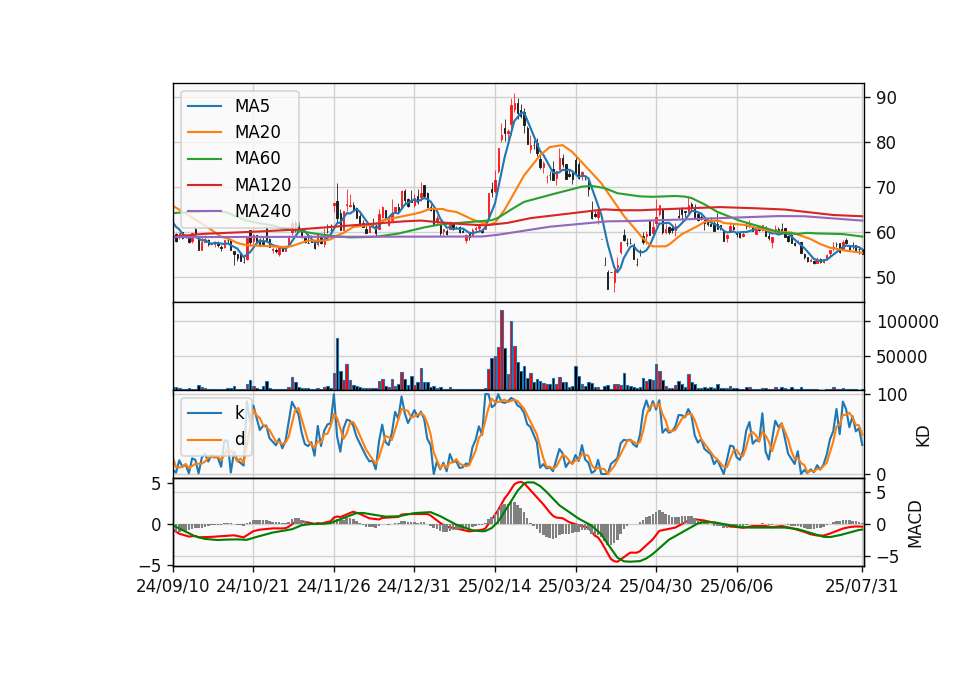Click the 60 price axis tick label
Viewport: 960px width, 690px height.
[886, 233]
